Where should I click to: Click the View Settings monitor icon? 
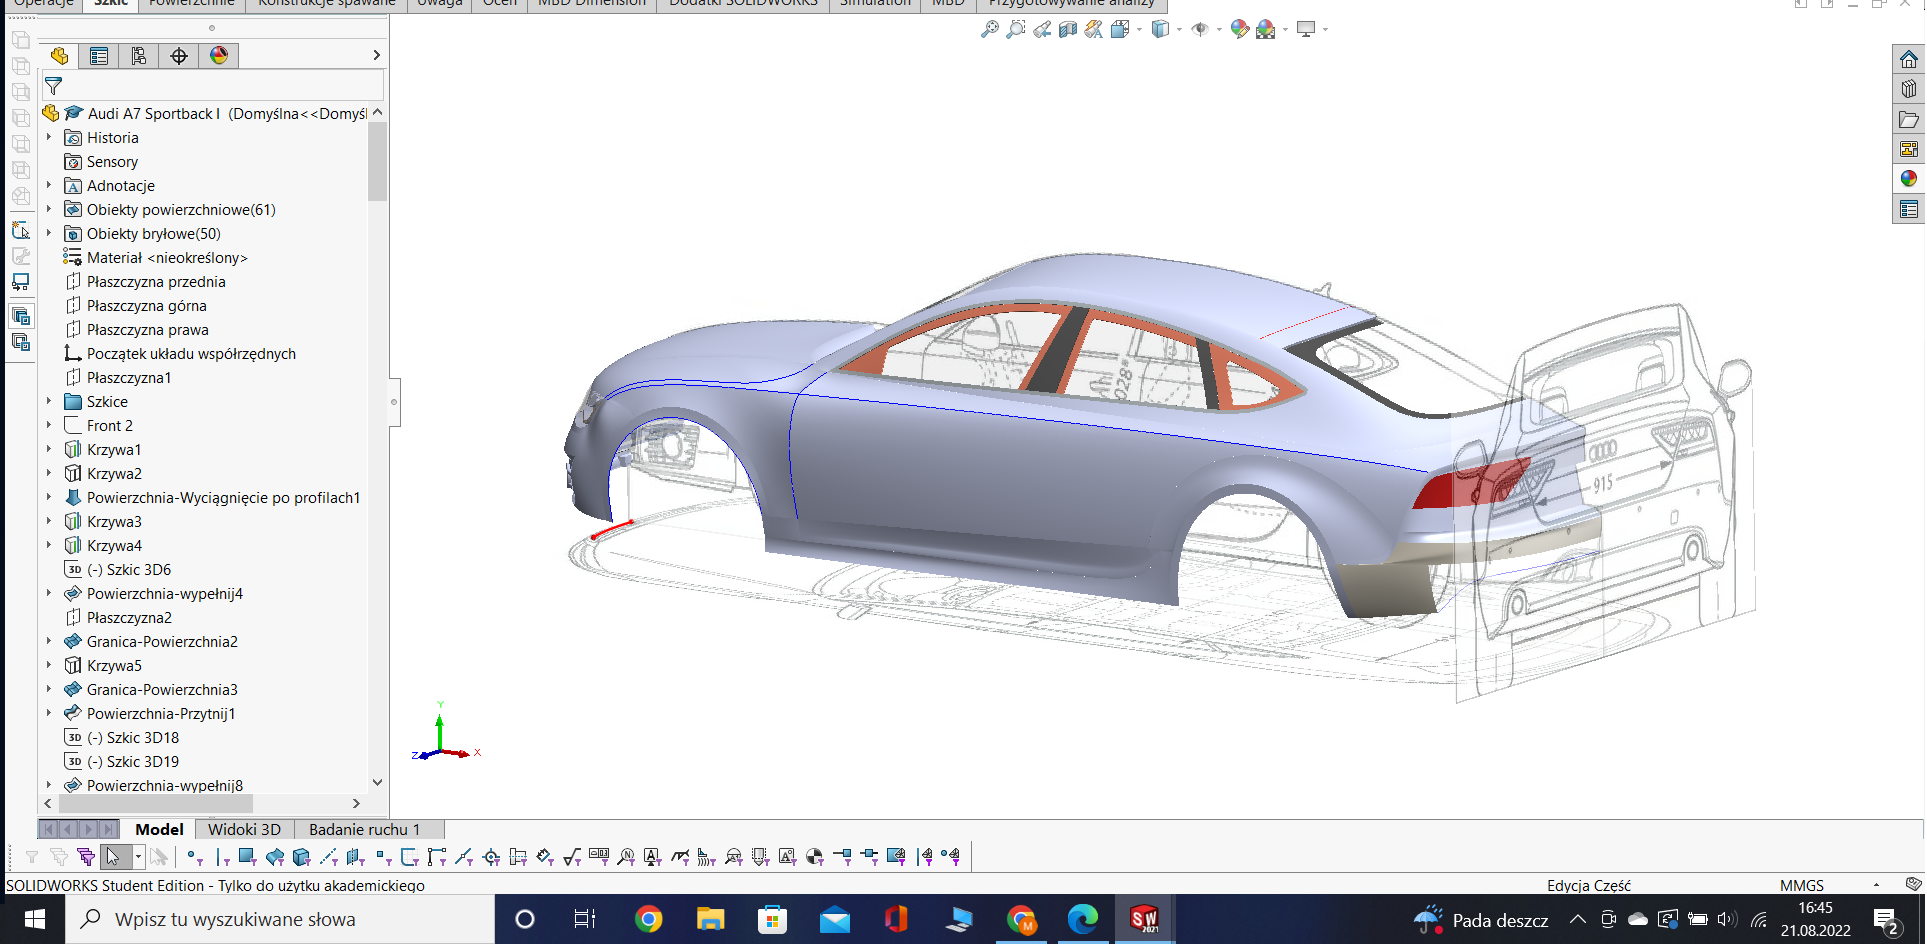[x=1306, y=29]
